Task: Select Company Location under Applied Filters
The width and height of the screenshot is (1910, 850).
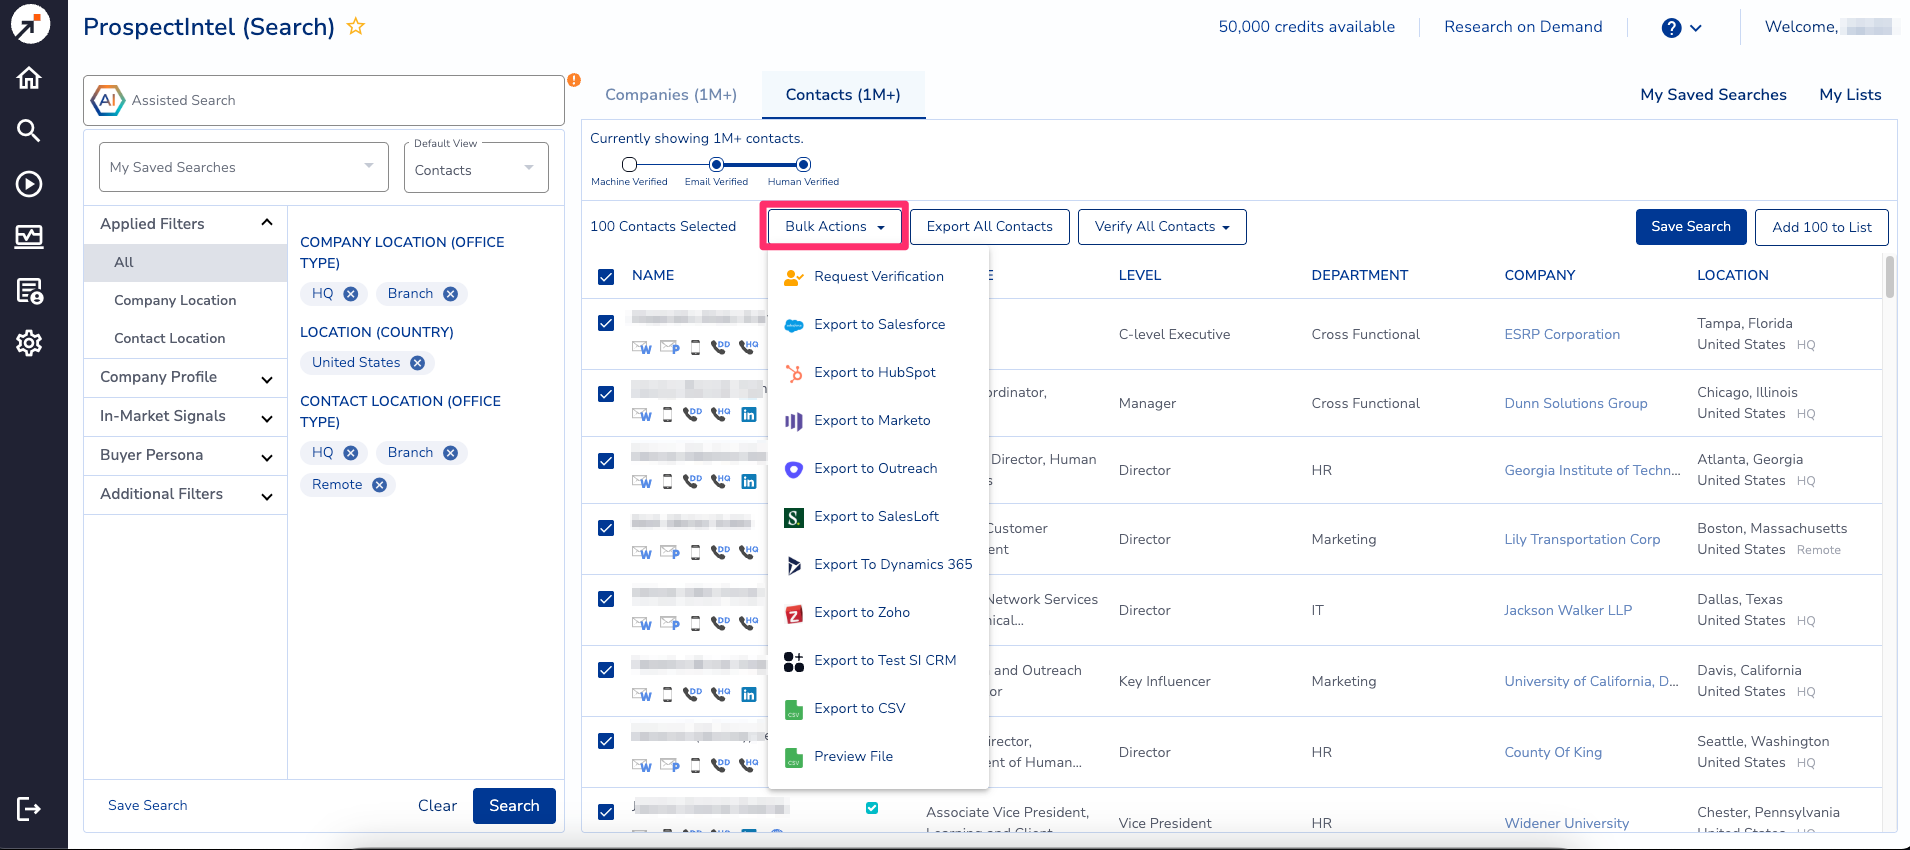Action: pyautogui.click(x=175, y=301)
